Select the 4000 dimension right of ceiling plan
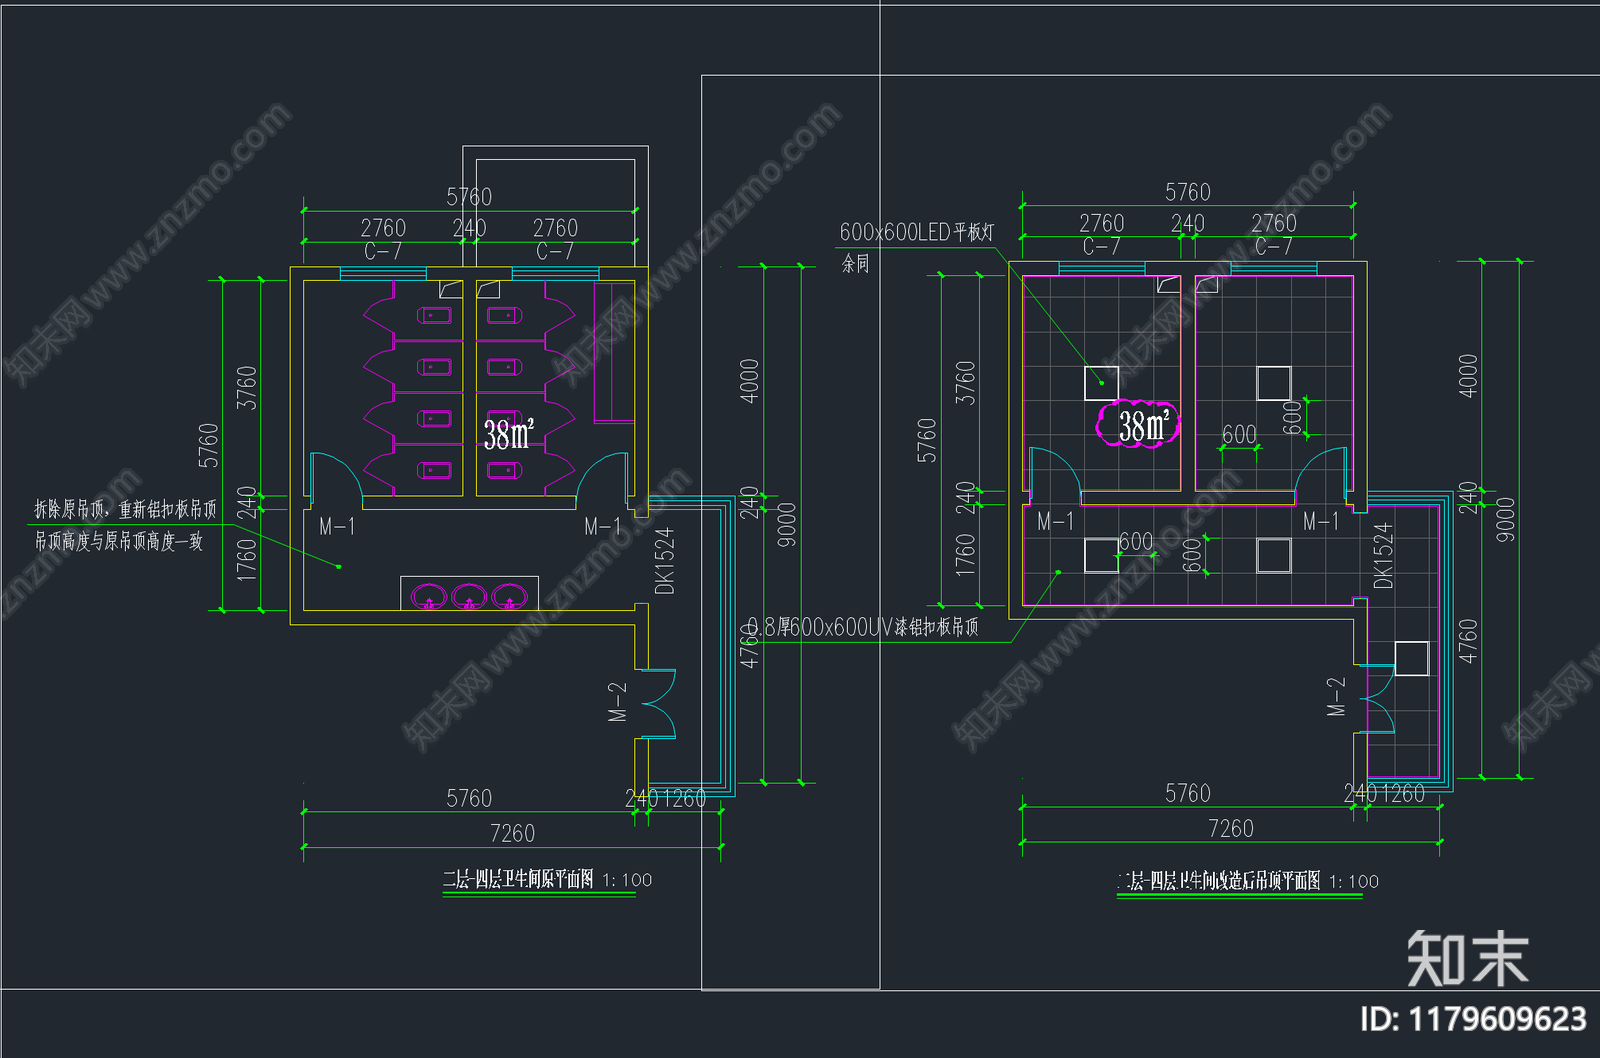Image resolution: width=1600 pixels, height=1058 pixels. [x=1467, y=376]
